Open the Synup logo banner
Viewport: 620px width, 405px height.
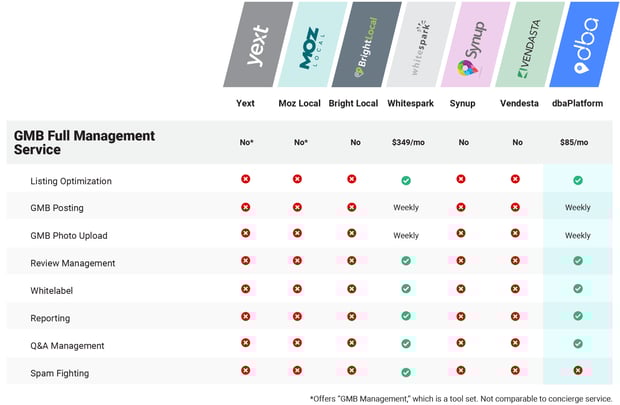[x=475, y=44]
